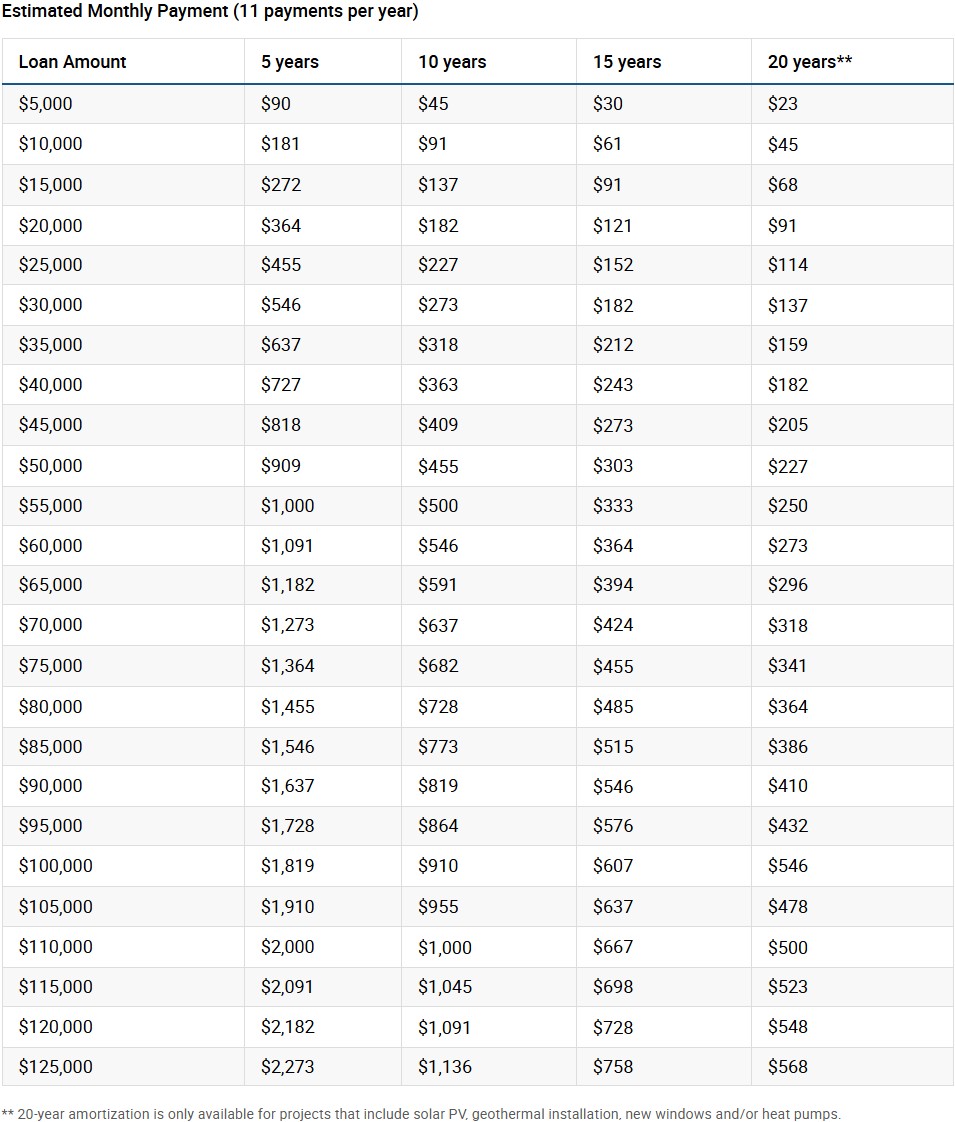Select the $100,000 loan amount cell
955x1122 pixels.
pyautogui.click(x=56, y=866)
